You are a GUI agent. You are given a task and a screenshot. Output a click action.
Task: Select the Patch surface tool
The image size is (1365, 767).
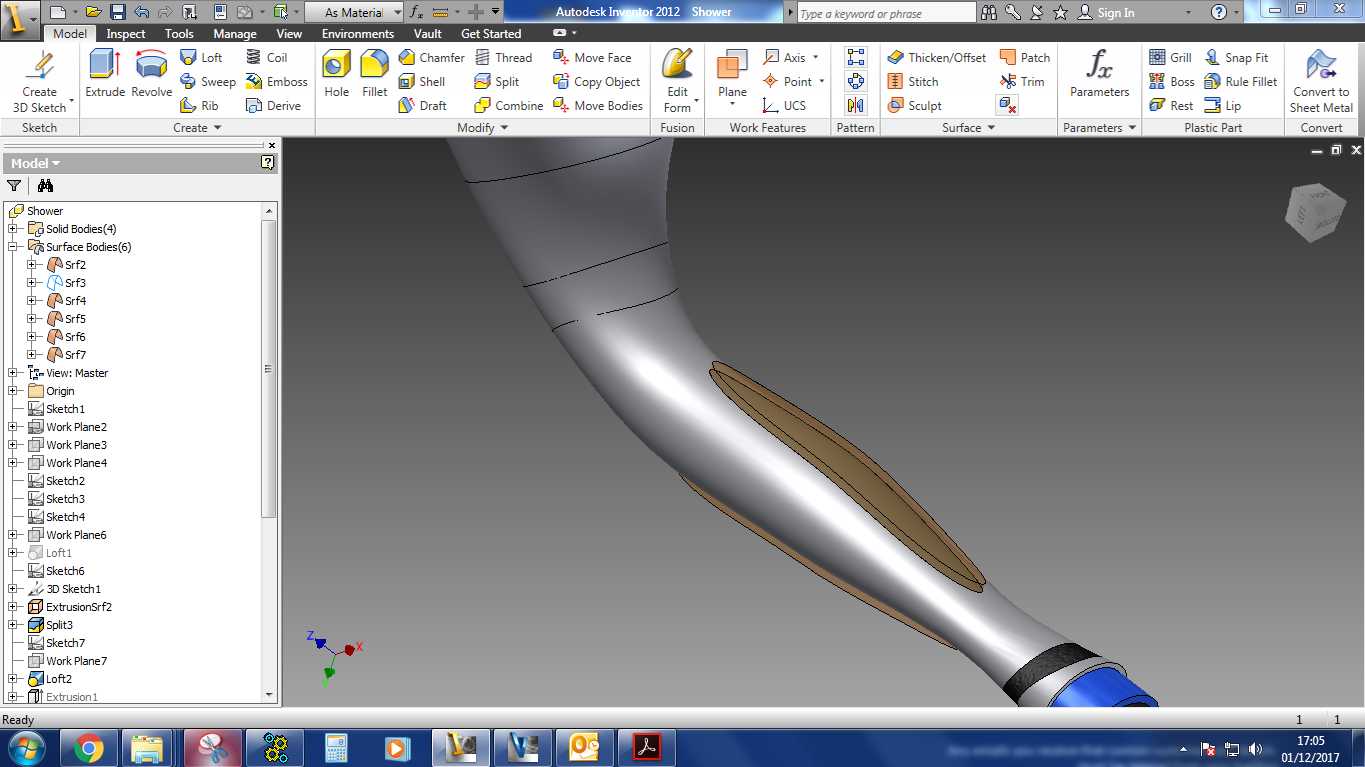click(1025, 58)
